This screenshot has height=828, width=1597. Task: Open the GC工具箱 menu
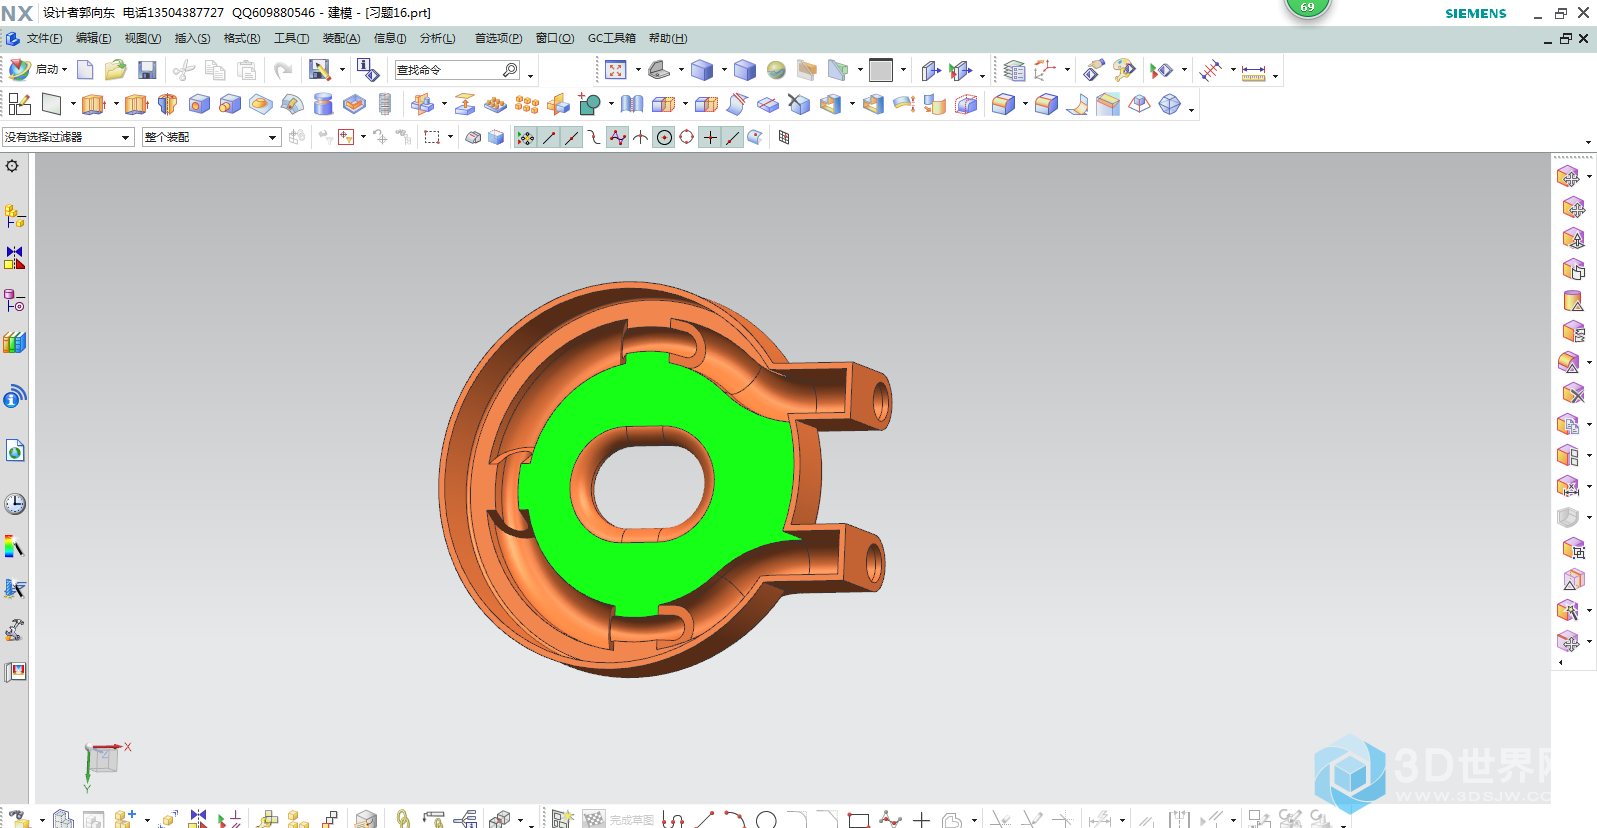pos(611,39)
